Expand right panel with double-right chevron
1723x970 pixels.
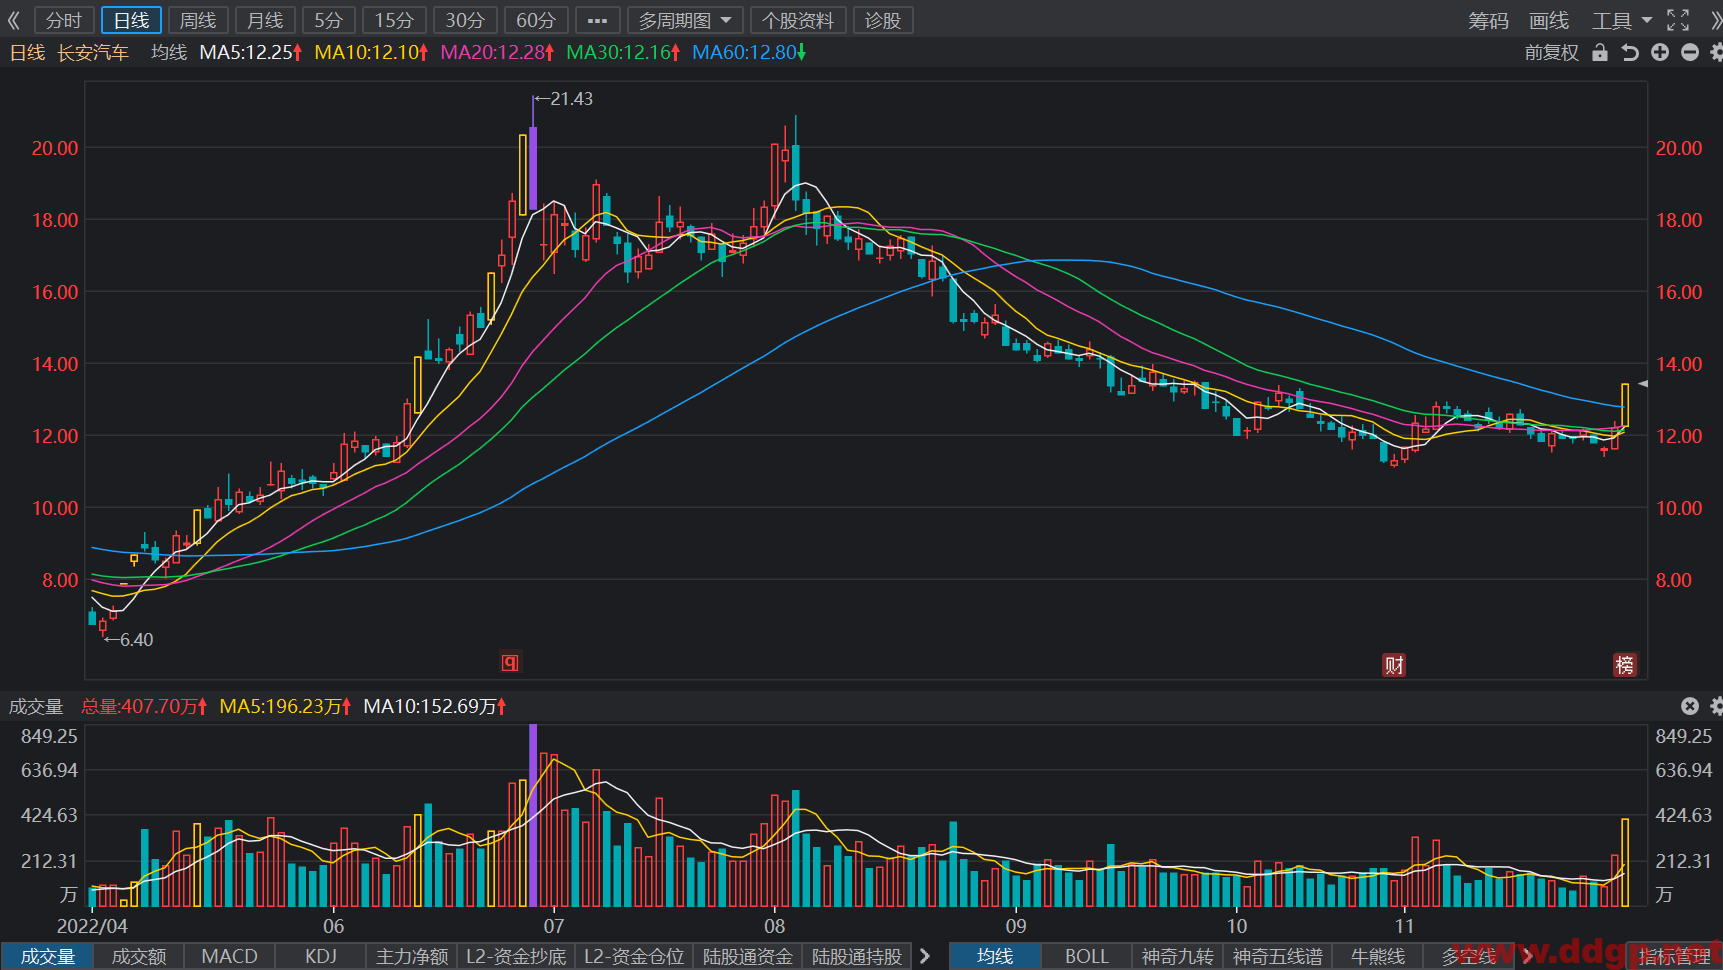(x=1716, y=20)
